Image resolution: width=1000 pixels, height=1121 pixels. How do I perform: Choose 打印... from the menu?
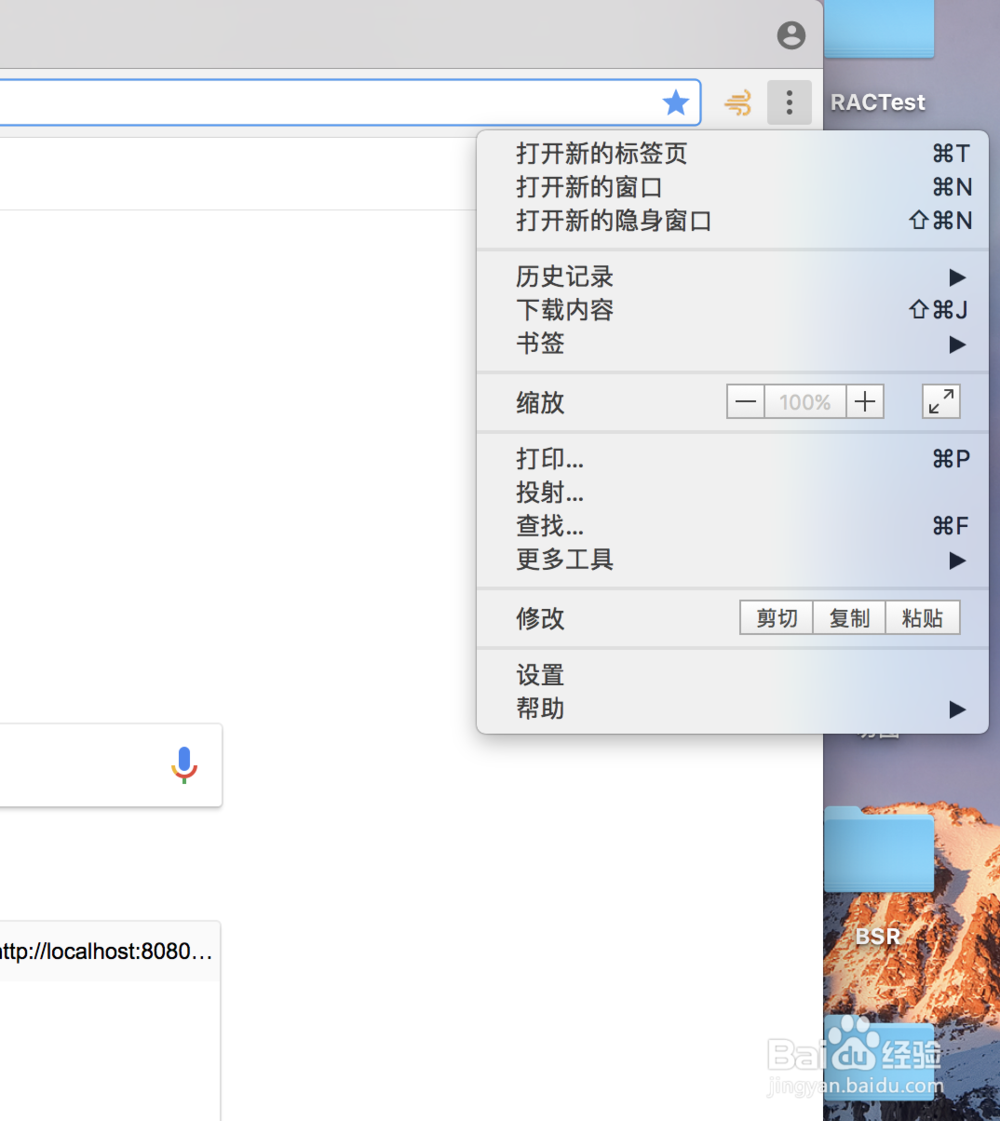(733, 459)
